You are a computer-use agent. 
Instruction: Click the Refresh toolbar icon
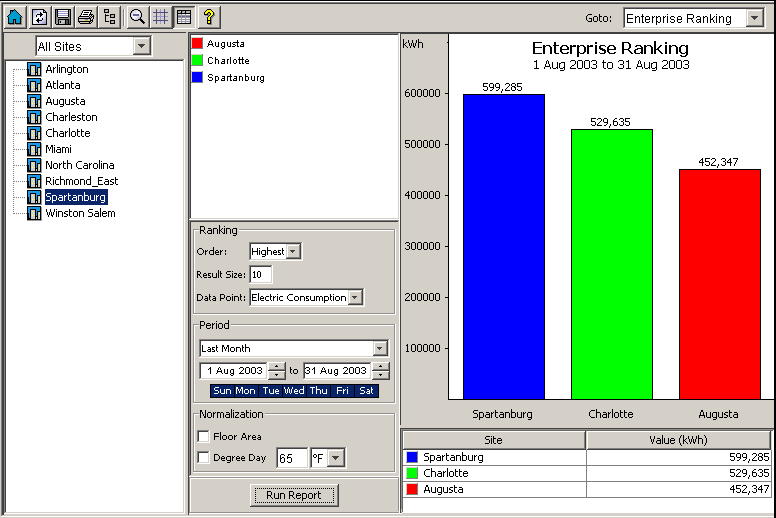(x=39, y=17)
